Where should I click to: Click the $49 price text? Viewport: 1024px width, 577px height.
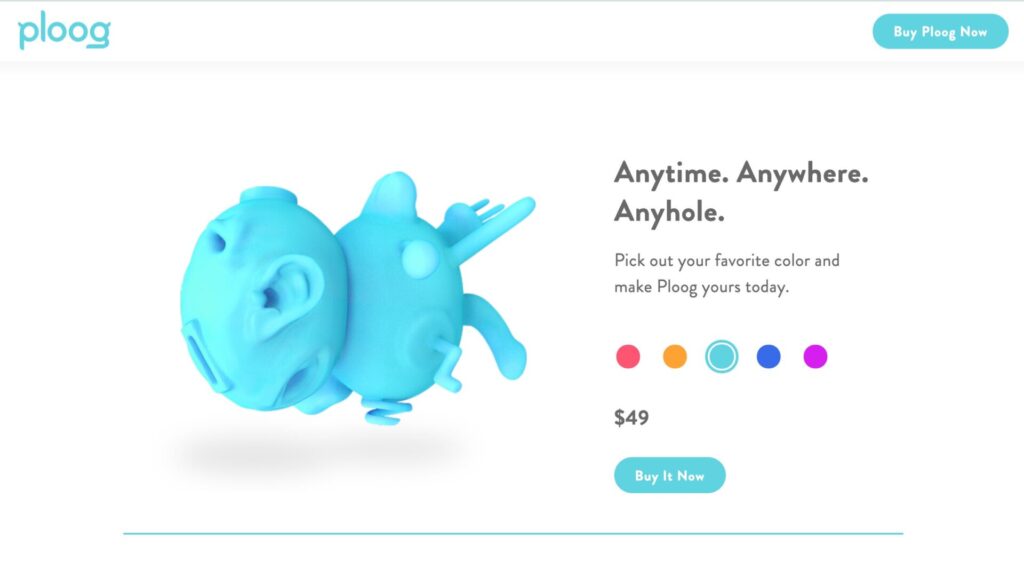632,417
